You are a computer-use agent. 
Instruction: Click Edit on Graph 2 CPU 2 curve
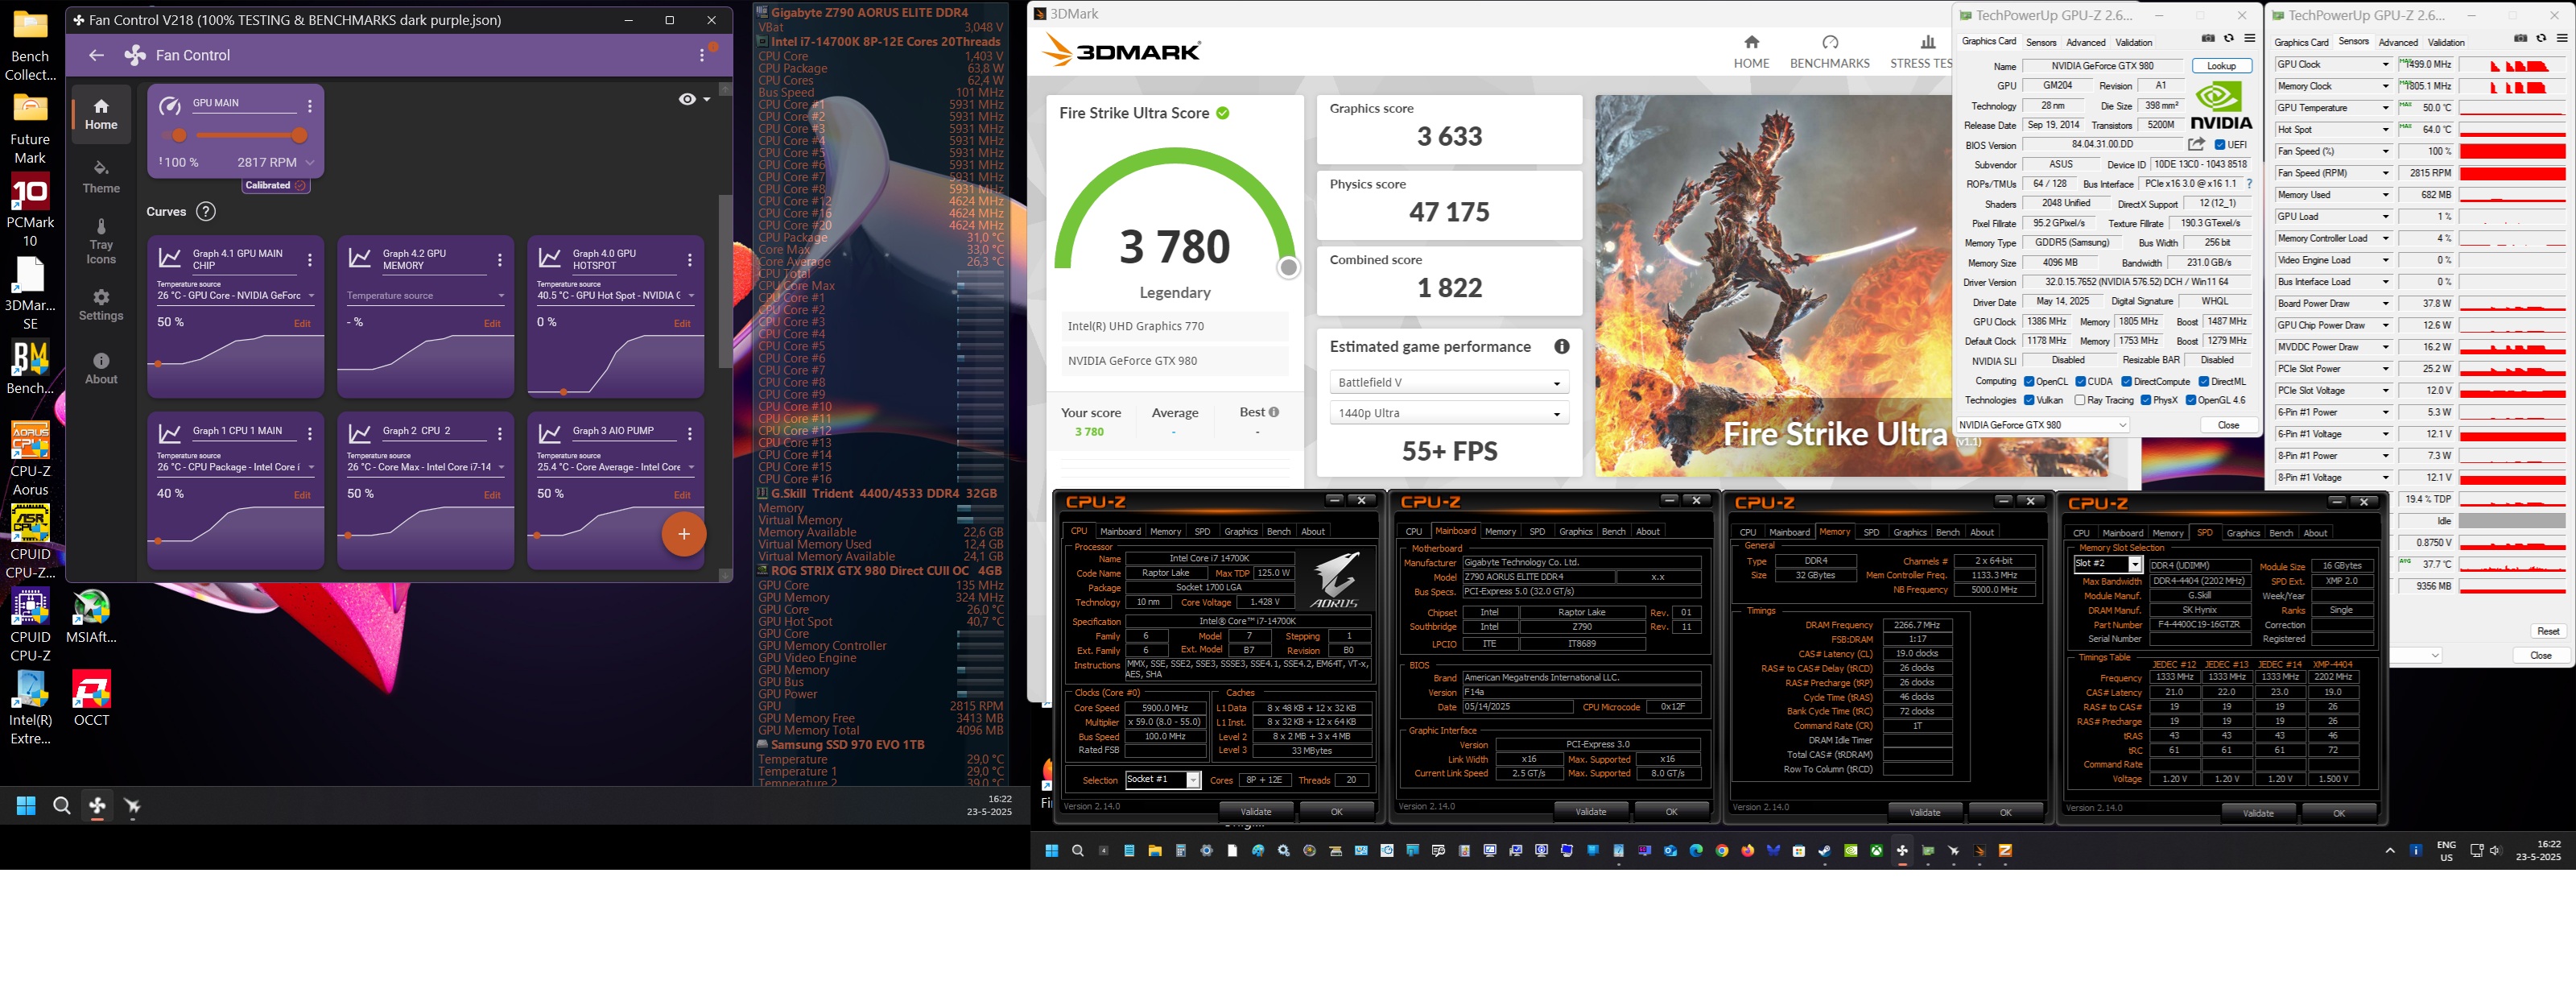point(492,495)
